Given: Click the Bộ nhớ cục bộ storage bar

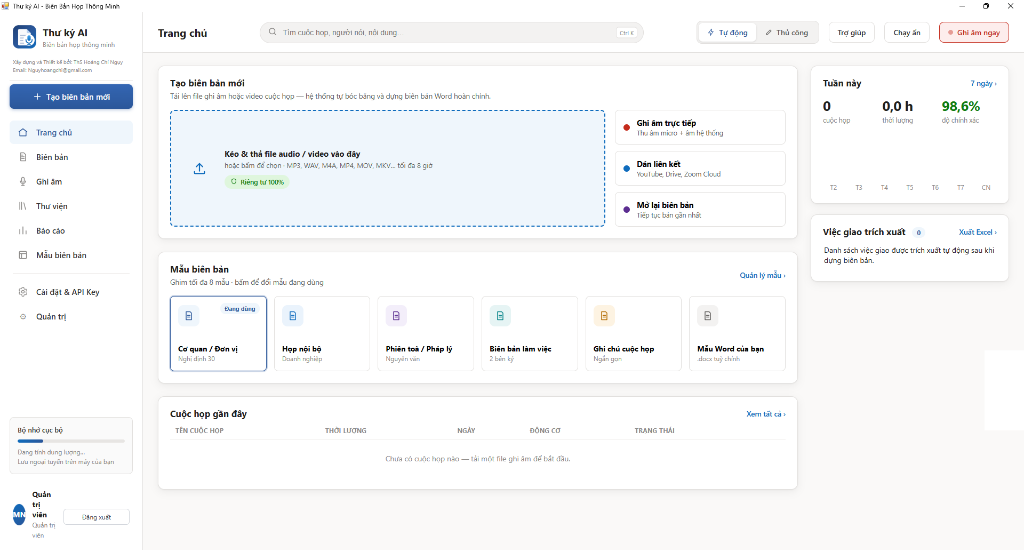Looking at the screenshot, I should tap(71, 441).
